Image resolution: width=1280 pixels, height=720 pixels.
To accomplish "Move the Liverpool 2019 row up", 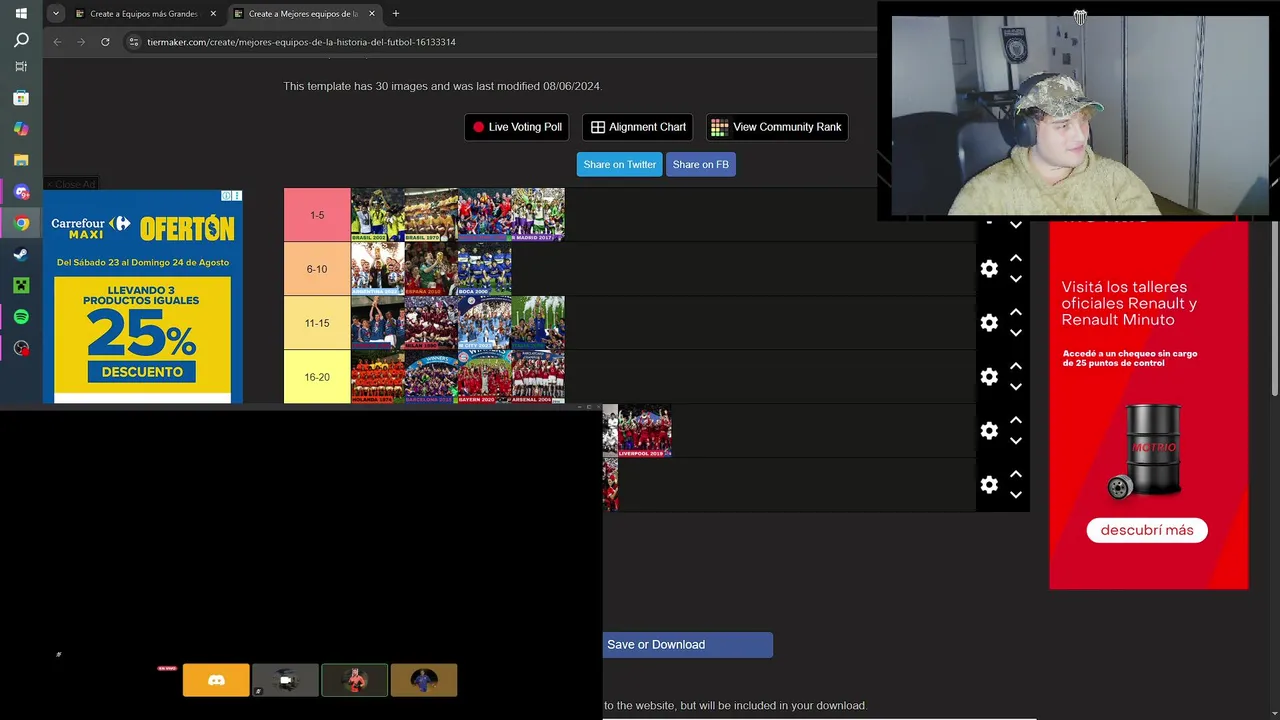I will [x=1016, y=420].
